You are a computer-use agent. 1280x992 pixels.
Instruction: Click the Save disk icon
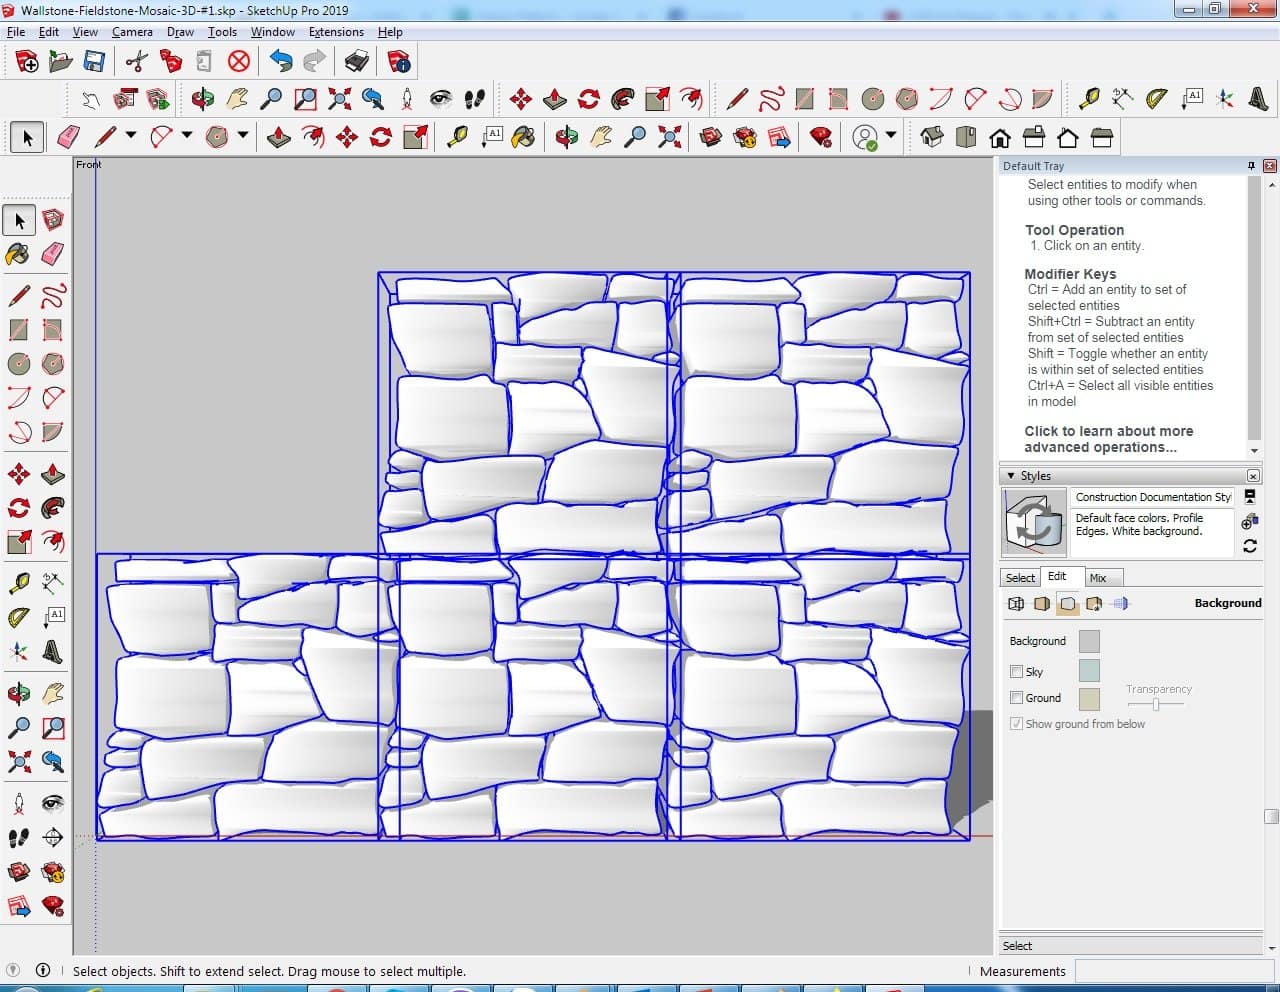pos(94,62)
